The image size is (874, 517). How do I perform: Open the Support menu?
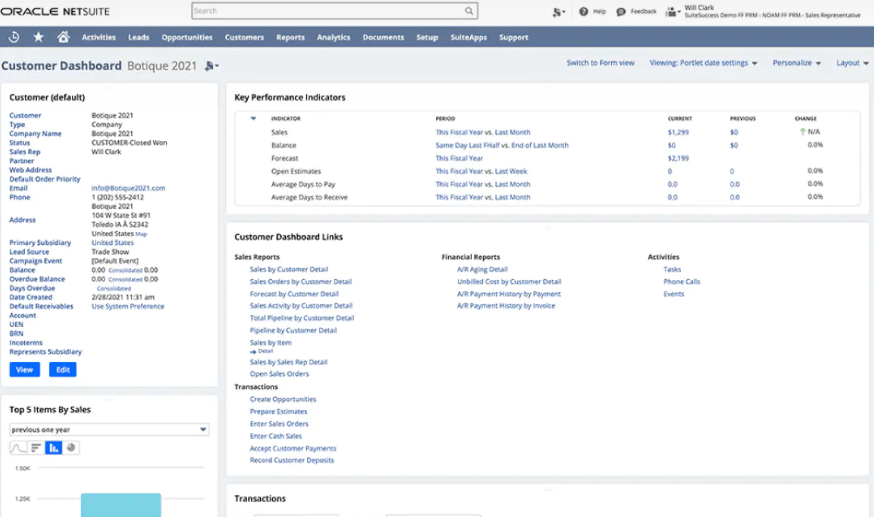(x=513, y=37)
